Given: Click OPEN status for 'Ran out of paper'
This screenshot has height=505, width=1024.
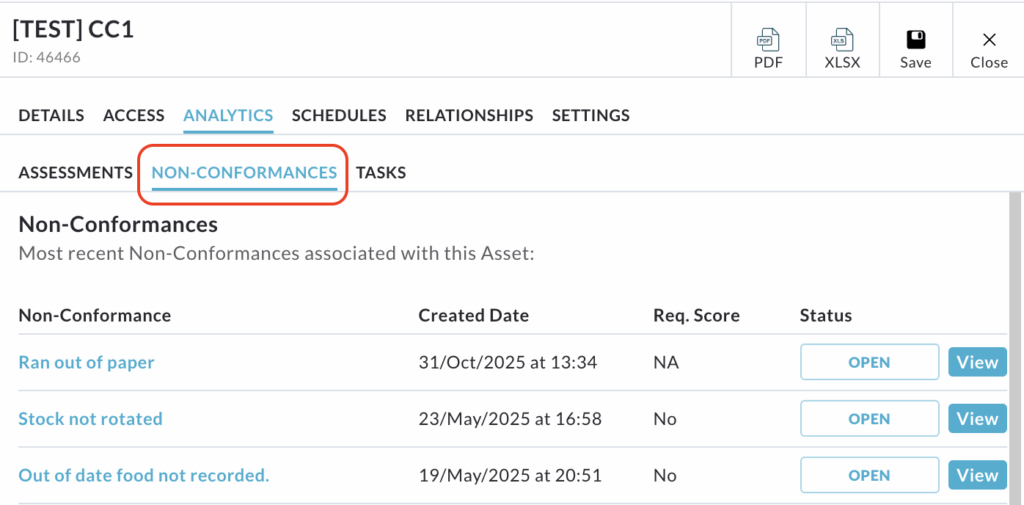Looking at the screenshot, I should (869, 362).
